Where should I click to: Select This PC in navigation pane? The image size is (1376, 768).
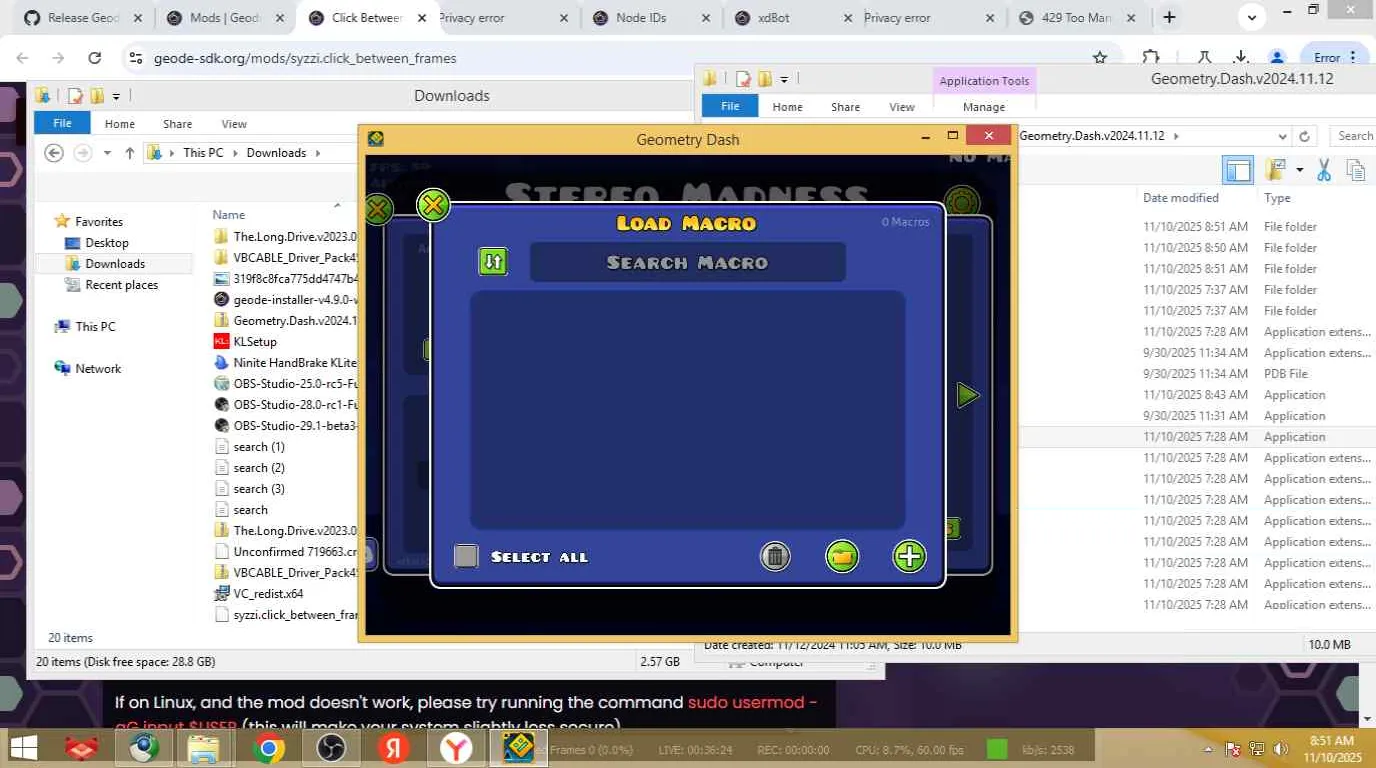(95, 327)
